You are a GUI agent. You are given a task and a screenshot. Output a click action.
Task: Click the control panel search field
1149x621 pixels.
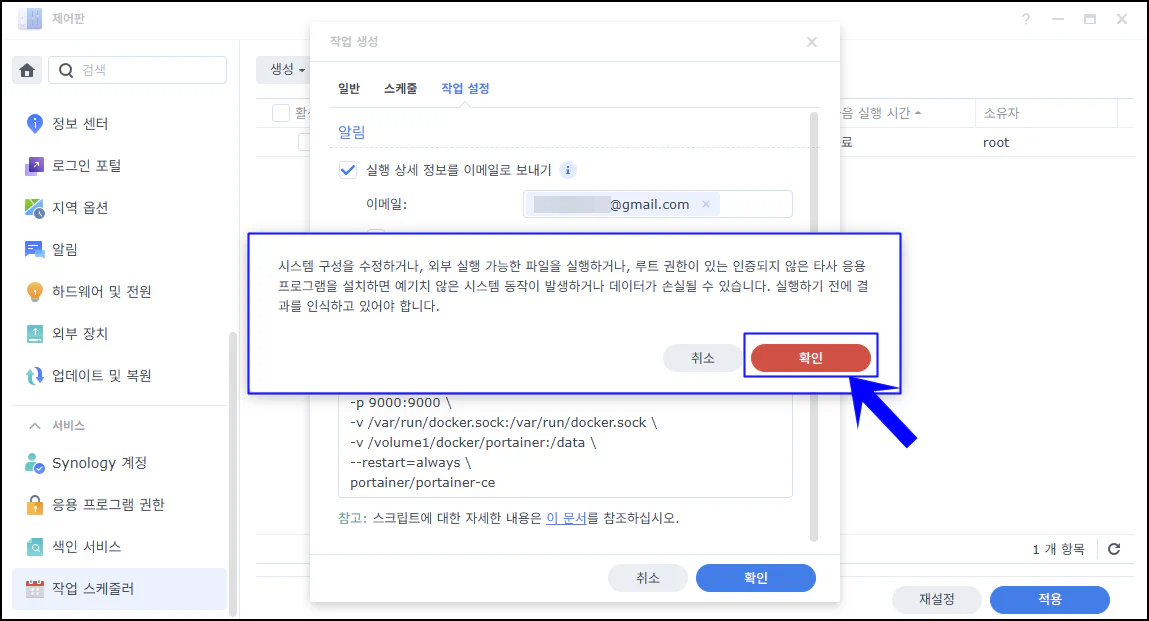click(138, 70)
